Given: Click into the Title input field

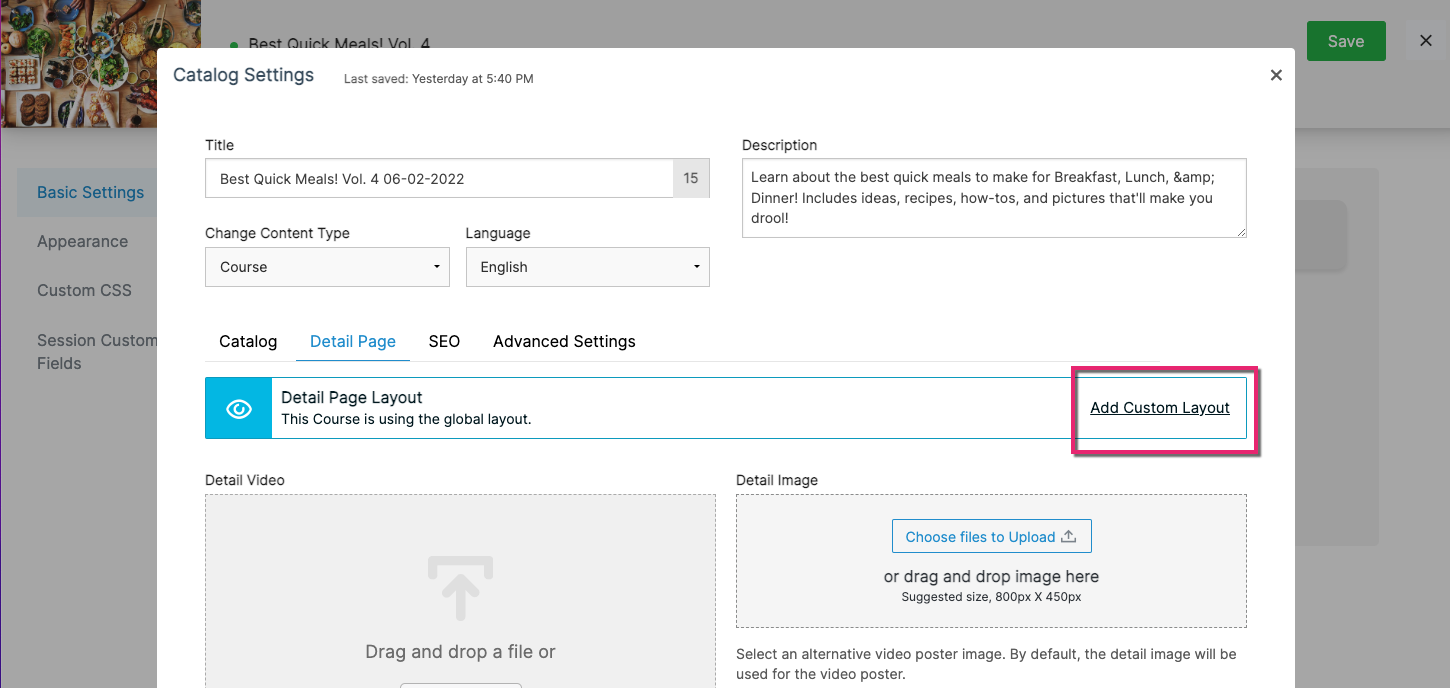Looking at the screenshot, I should click(x=440, y=179).
